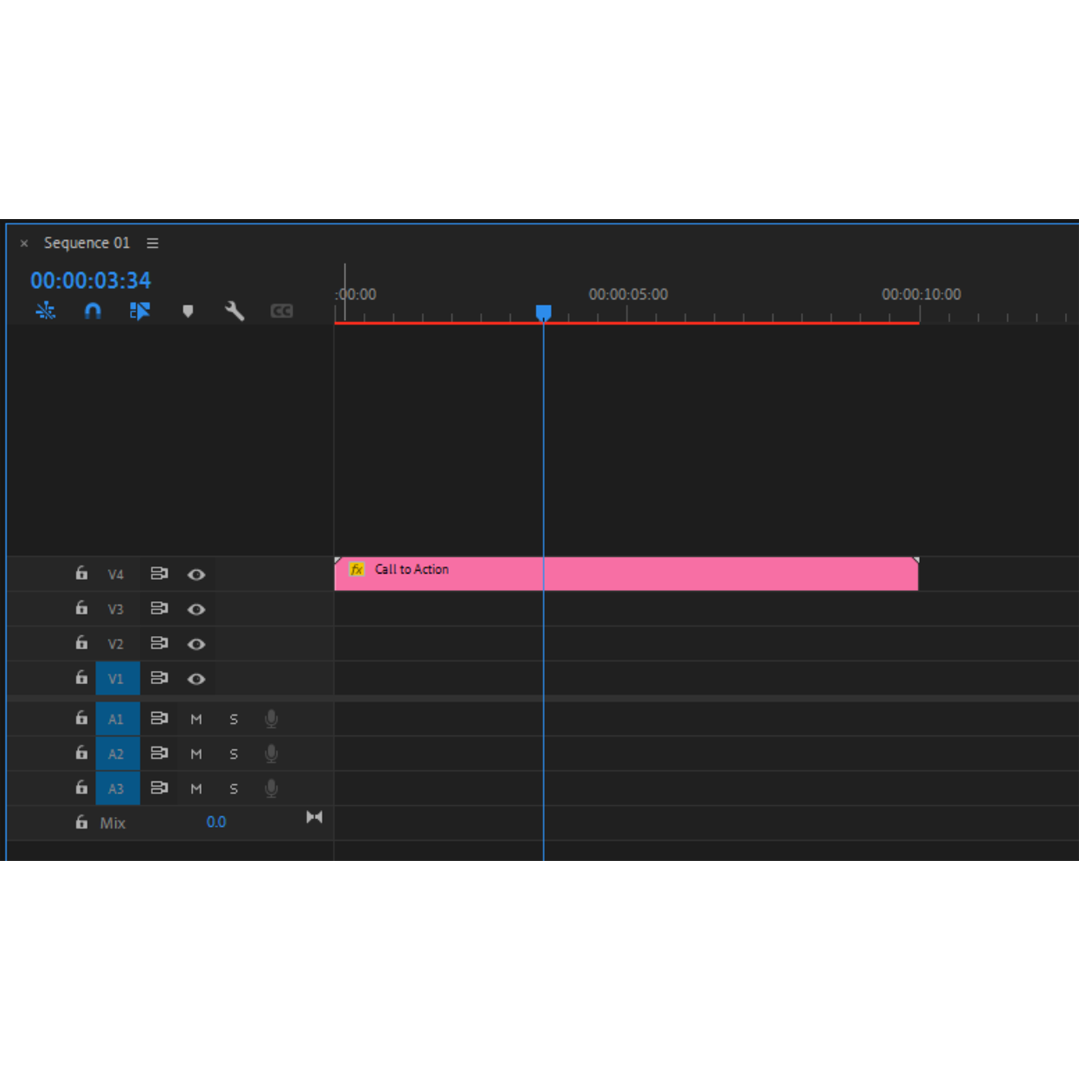Enable Linked Selection icon
This screenshot has height=1080, width=1080.
(x=140, y=311)
